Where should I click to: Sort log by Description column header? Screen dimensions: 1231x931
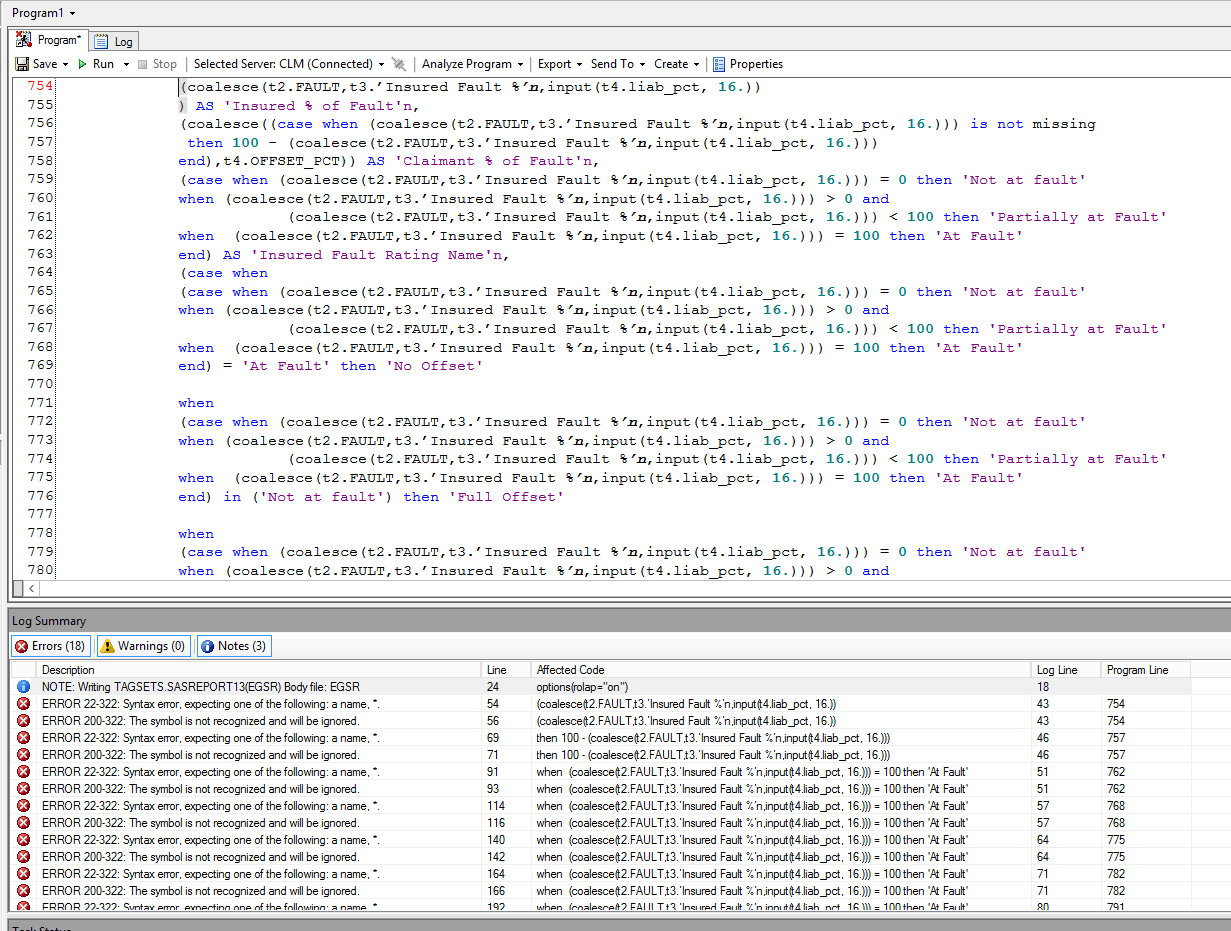coord(68,670)
